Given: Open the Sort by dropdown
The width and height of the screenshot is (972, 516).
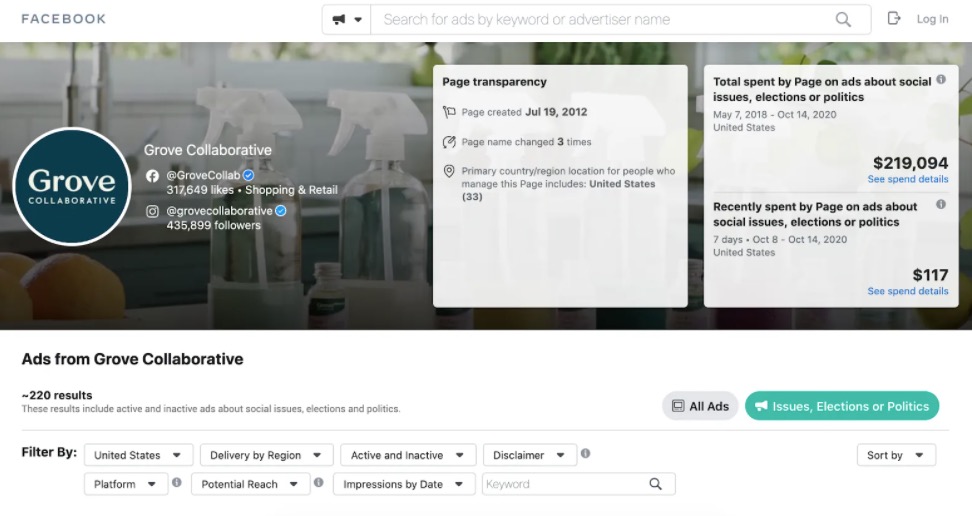Looking at the screenshot, I should (x=896, y=455).
